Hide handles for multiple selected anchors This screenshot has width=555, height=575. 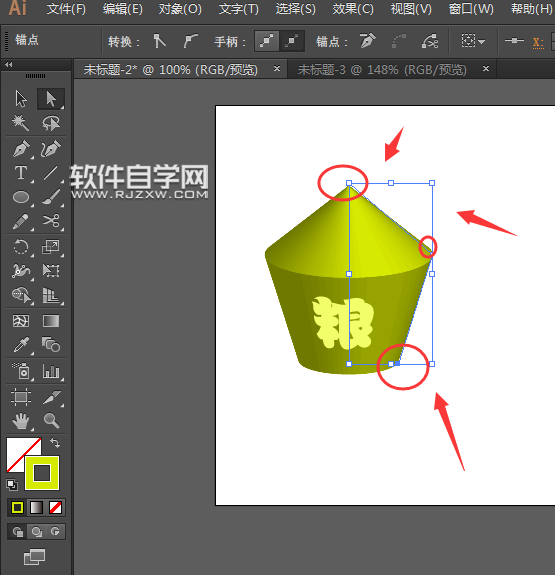point(292,41)
